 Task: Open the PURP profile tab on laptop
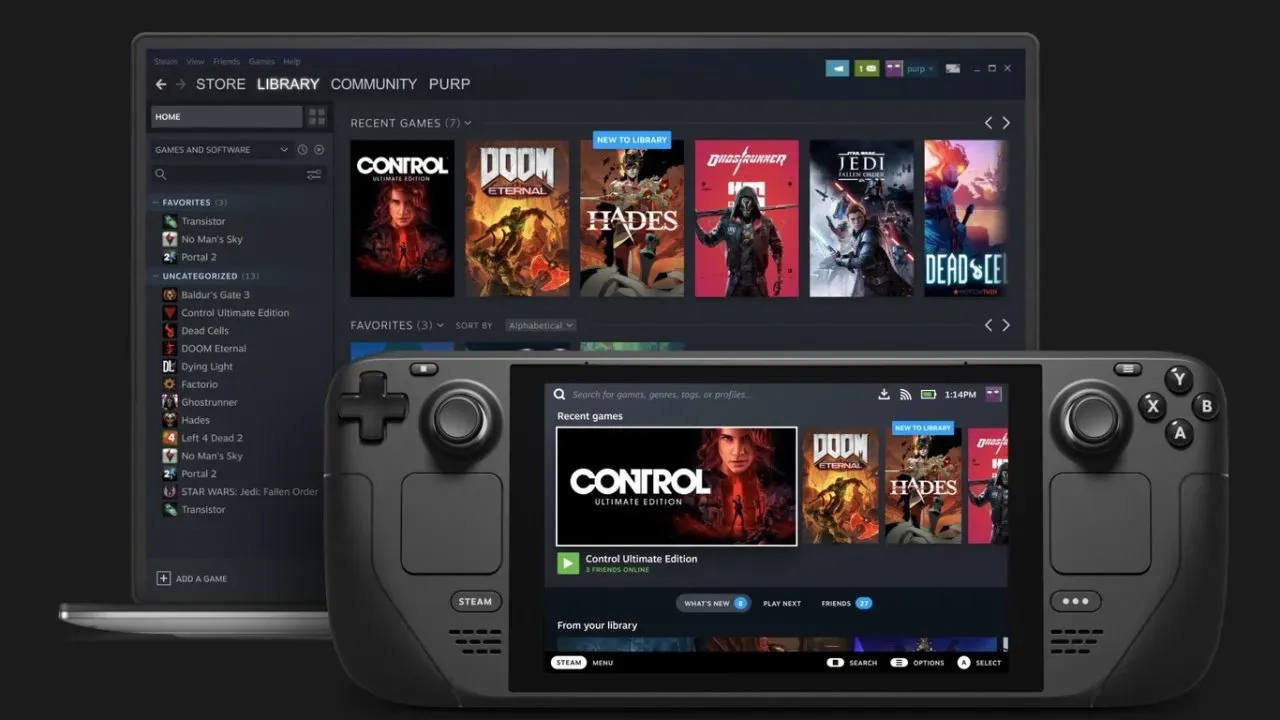tap(449, 84)
